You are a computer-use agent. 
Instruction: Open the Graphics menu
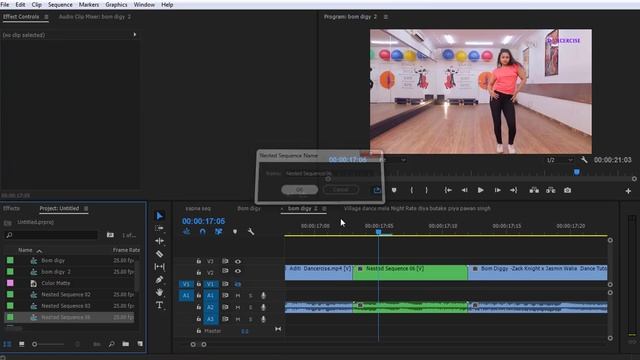click(x=116, y=4)
